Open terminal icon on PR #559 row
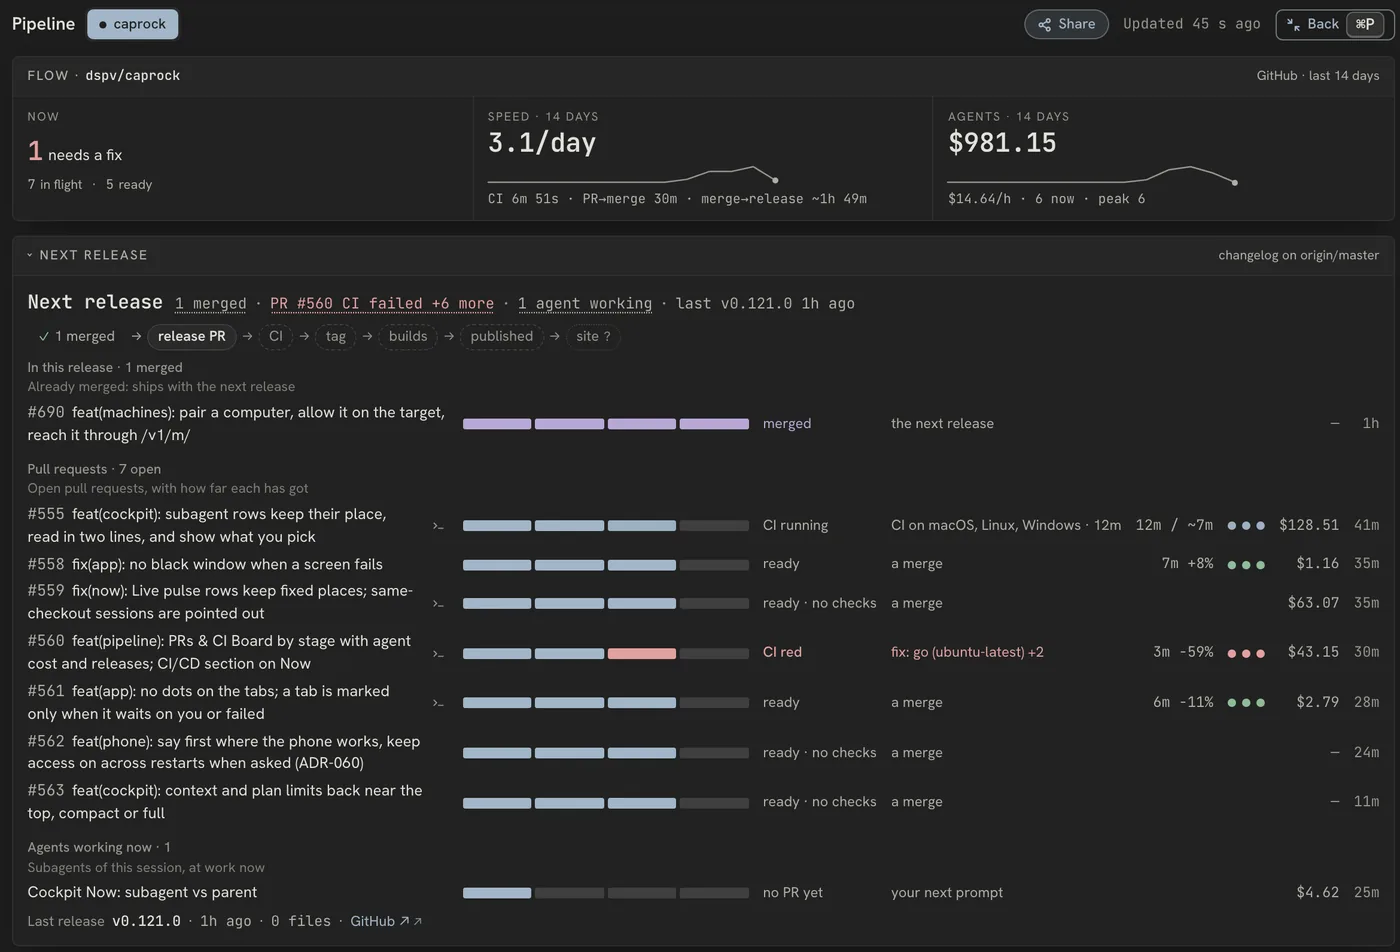 click(438, 604)
